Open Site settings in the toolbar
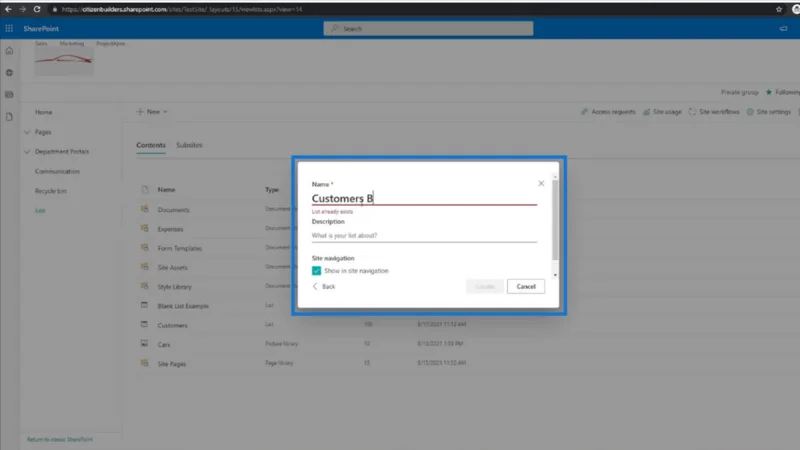Viewport: 800px width, 450px height. click(768, 112)
